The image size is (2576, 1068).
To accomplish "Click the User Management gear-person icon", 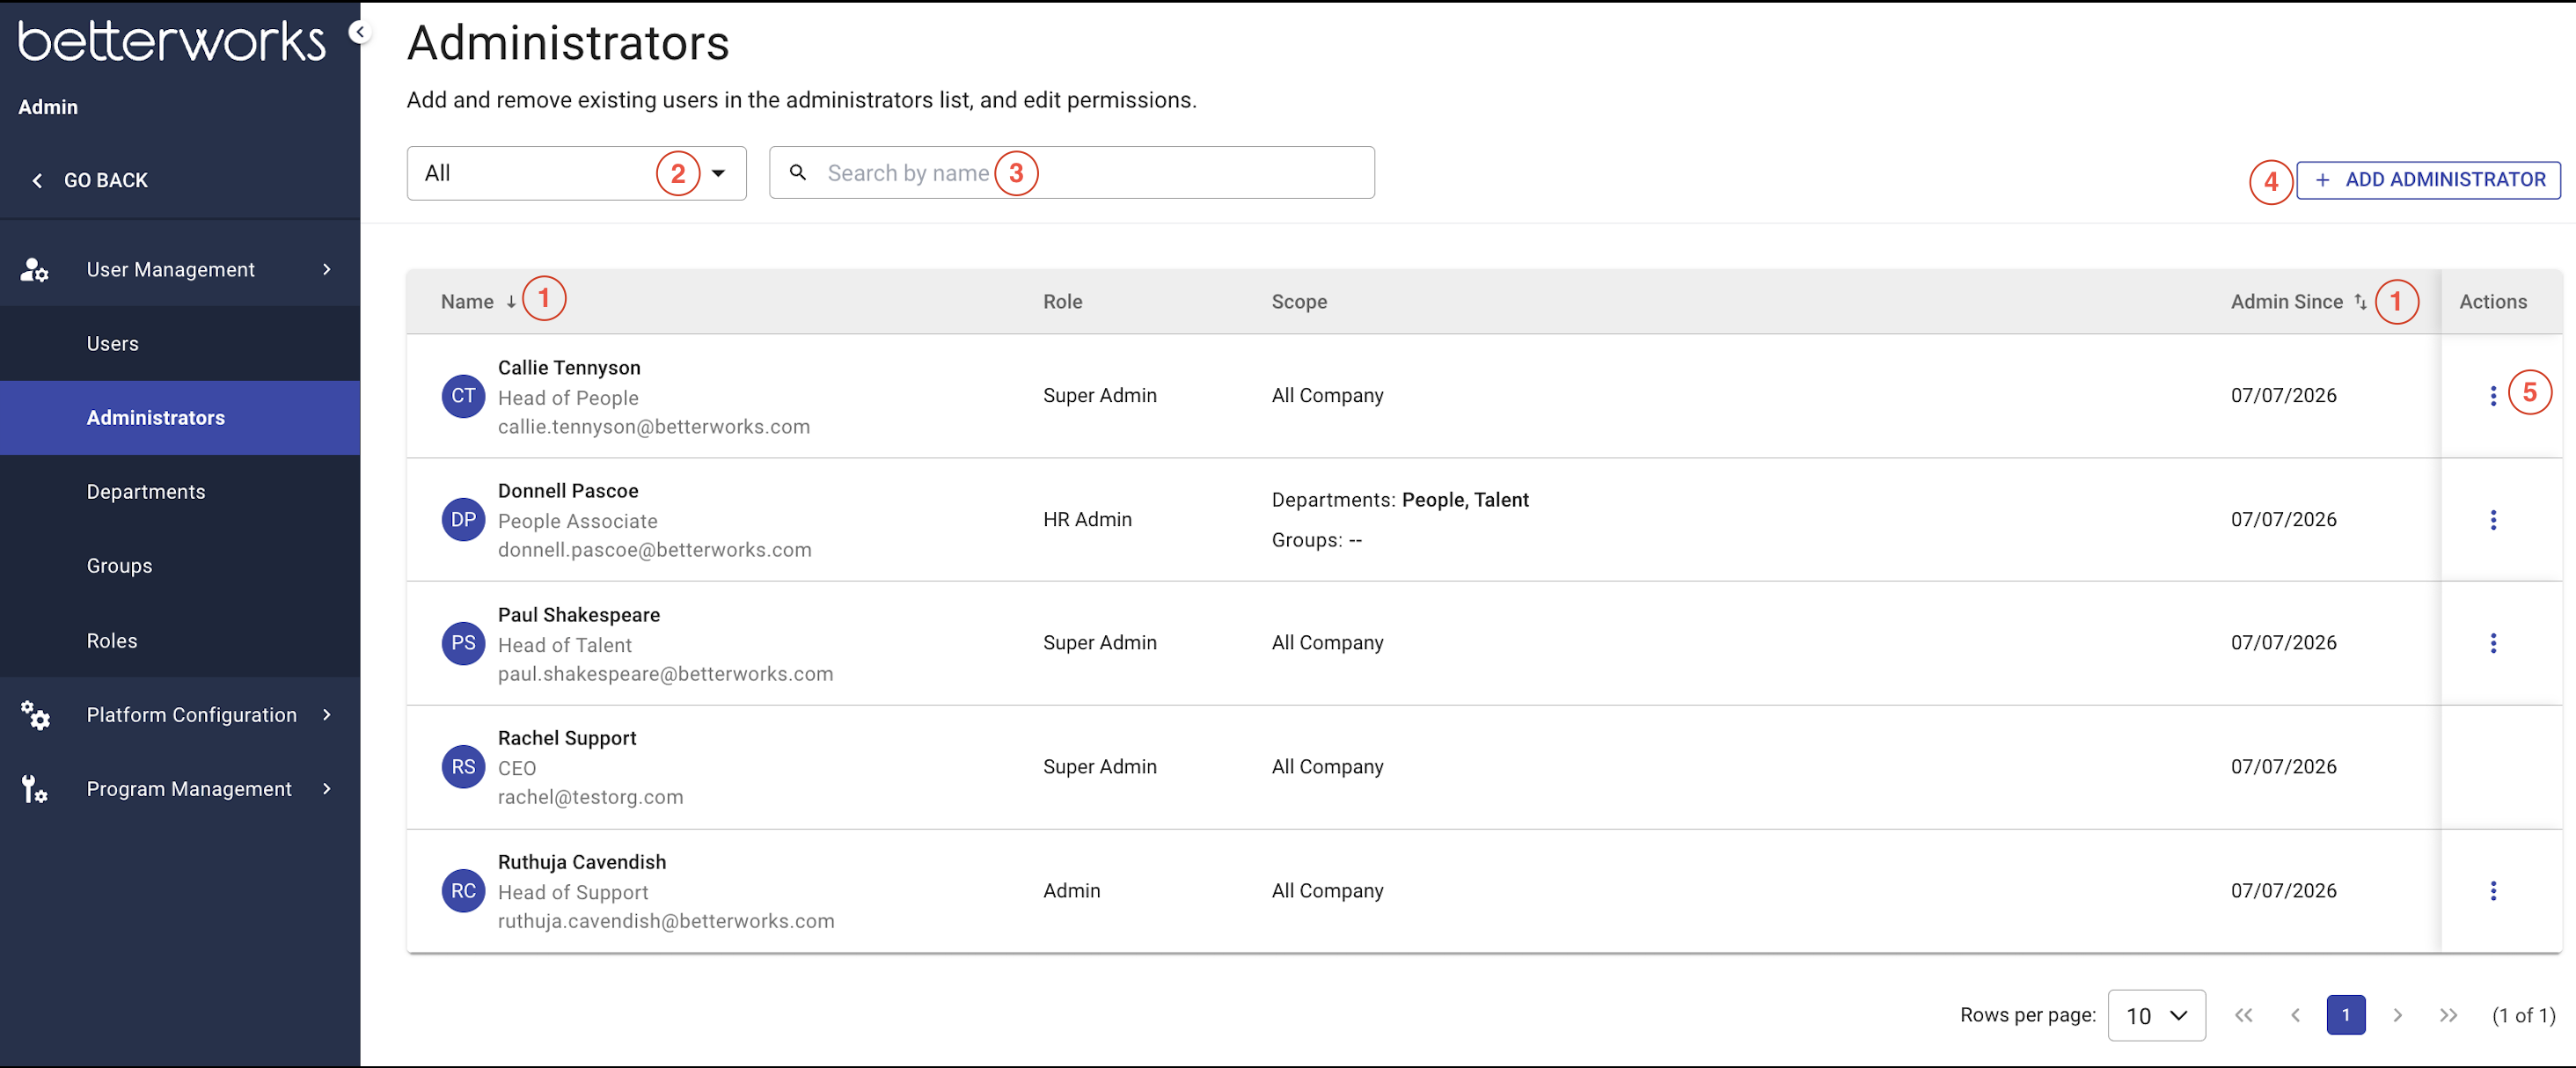I will tap(35, 270).
